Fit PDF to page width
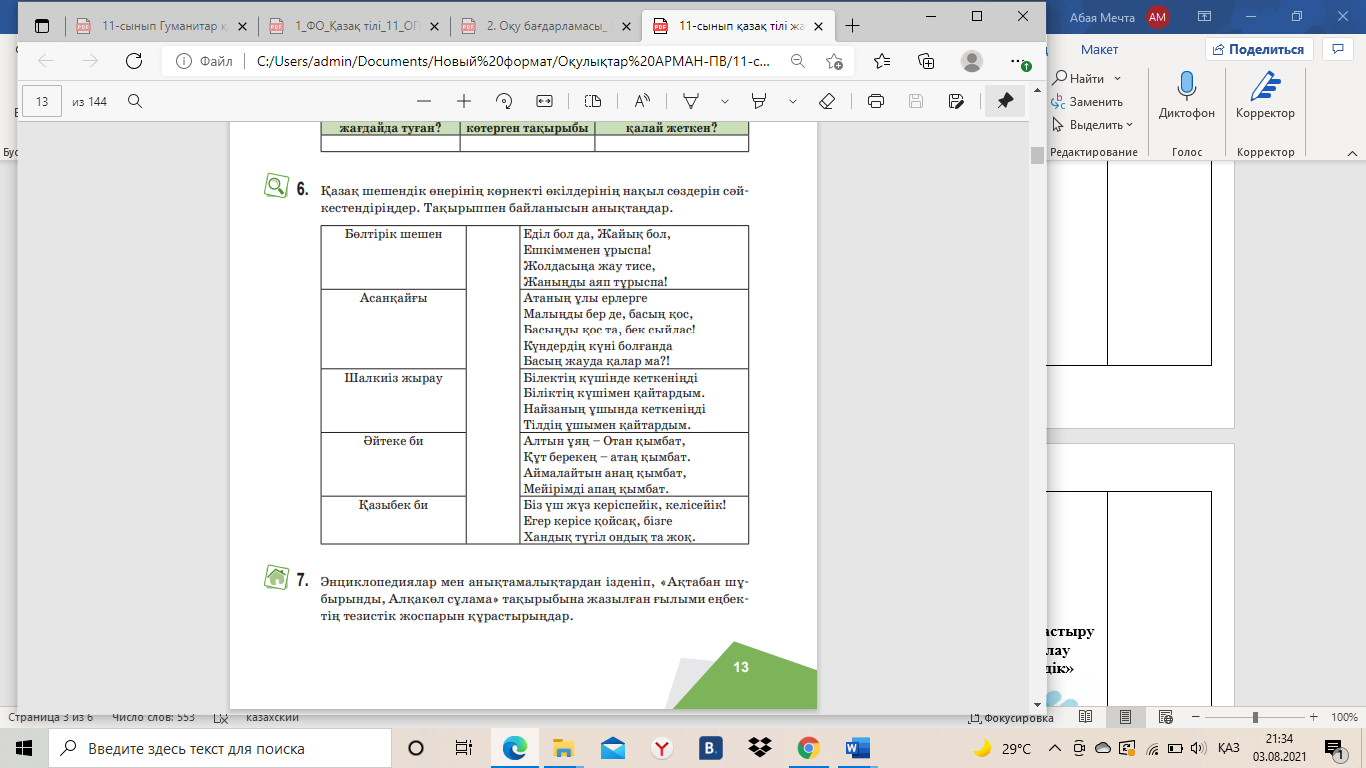Screen dimensions: 1366x768 [x=544, y=101]
